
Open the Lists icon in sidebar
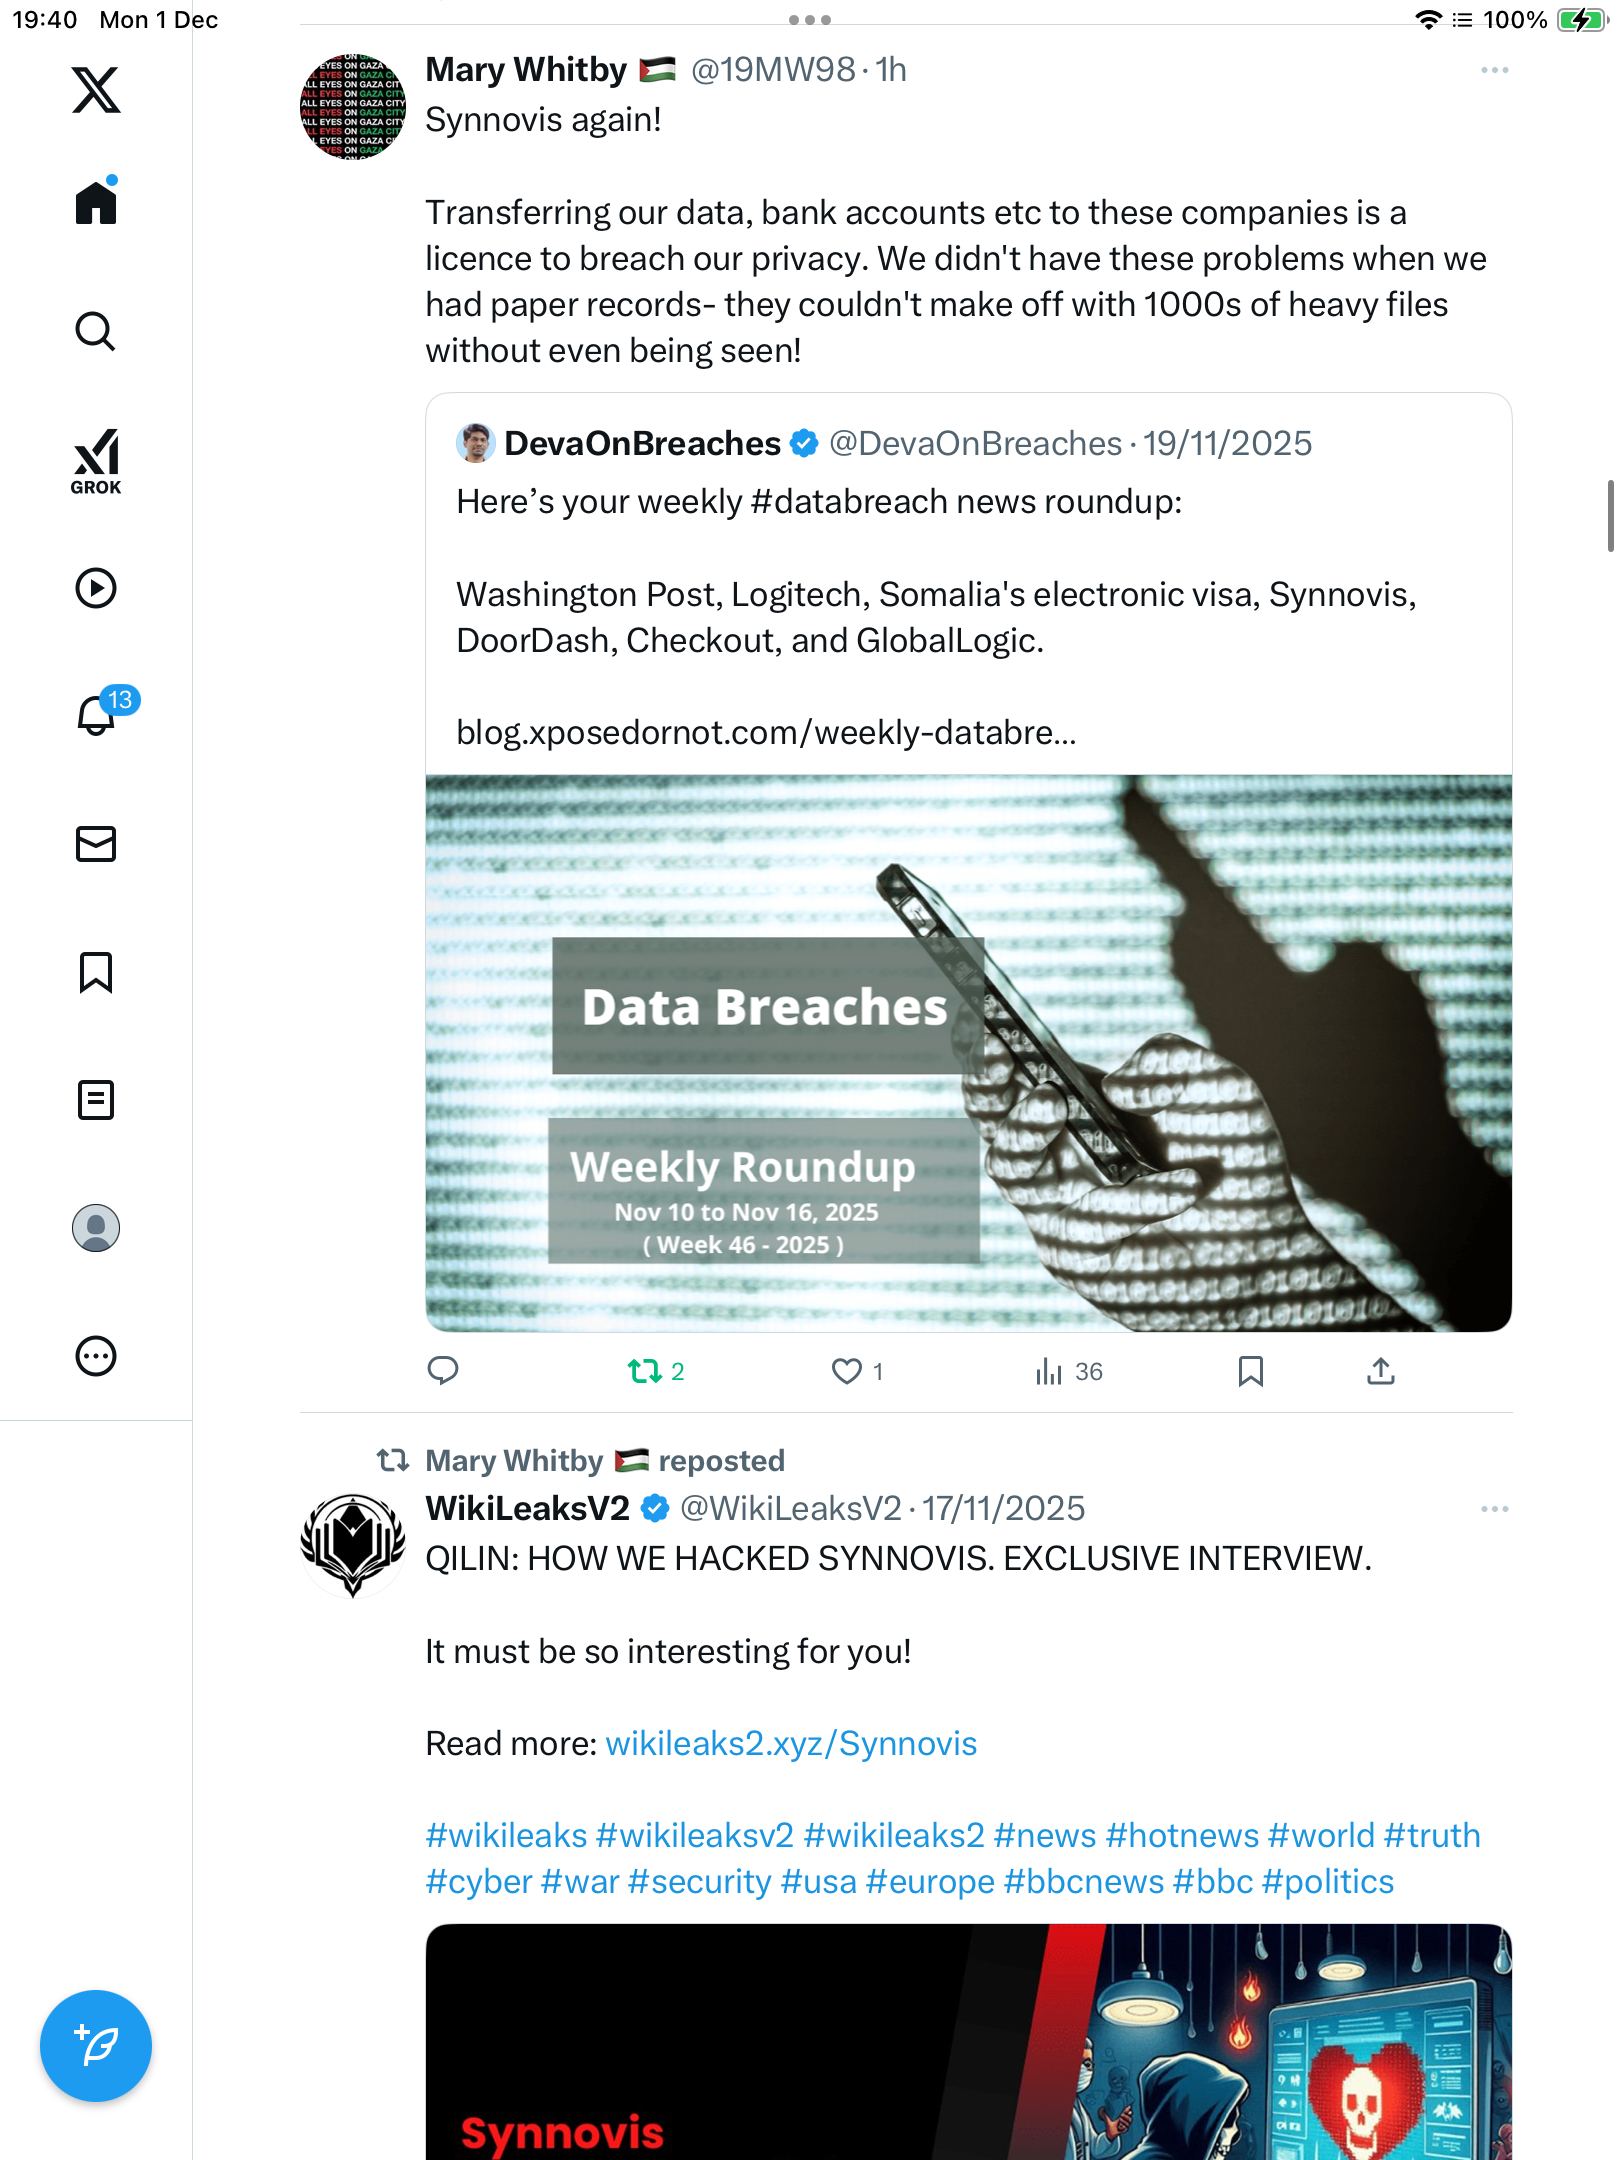click(96, 1100)
